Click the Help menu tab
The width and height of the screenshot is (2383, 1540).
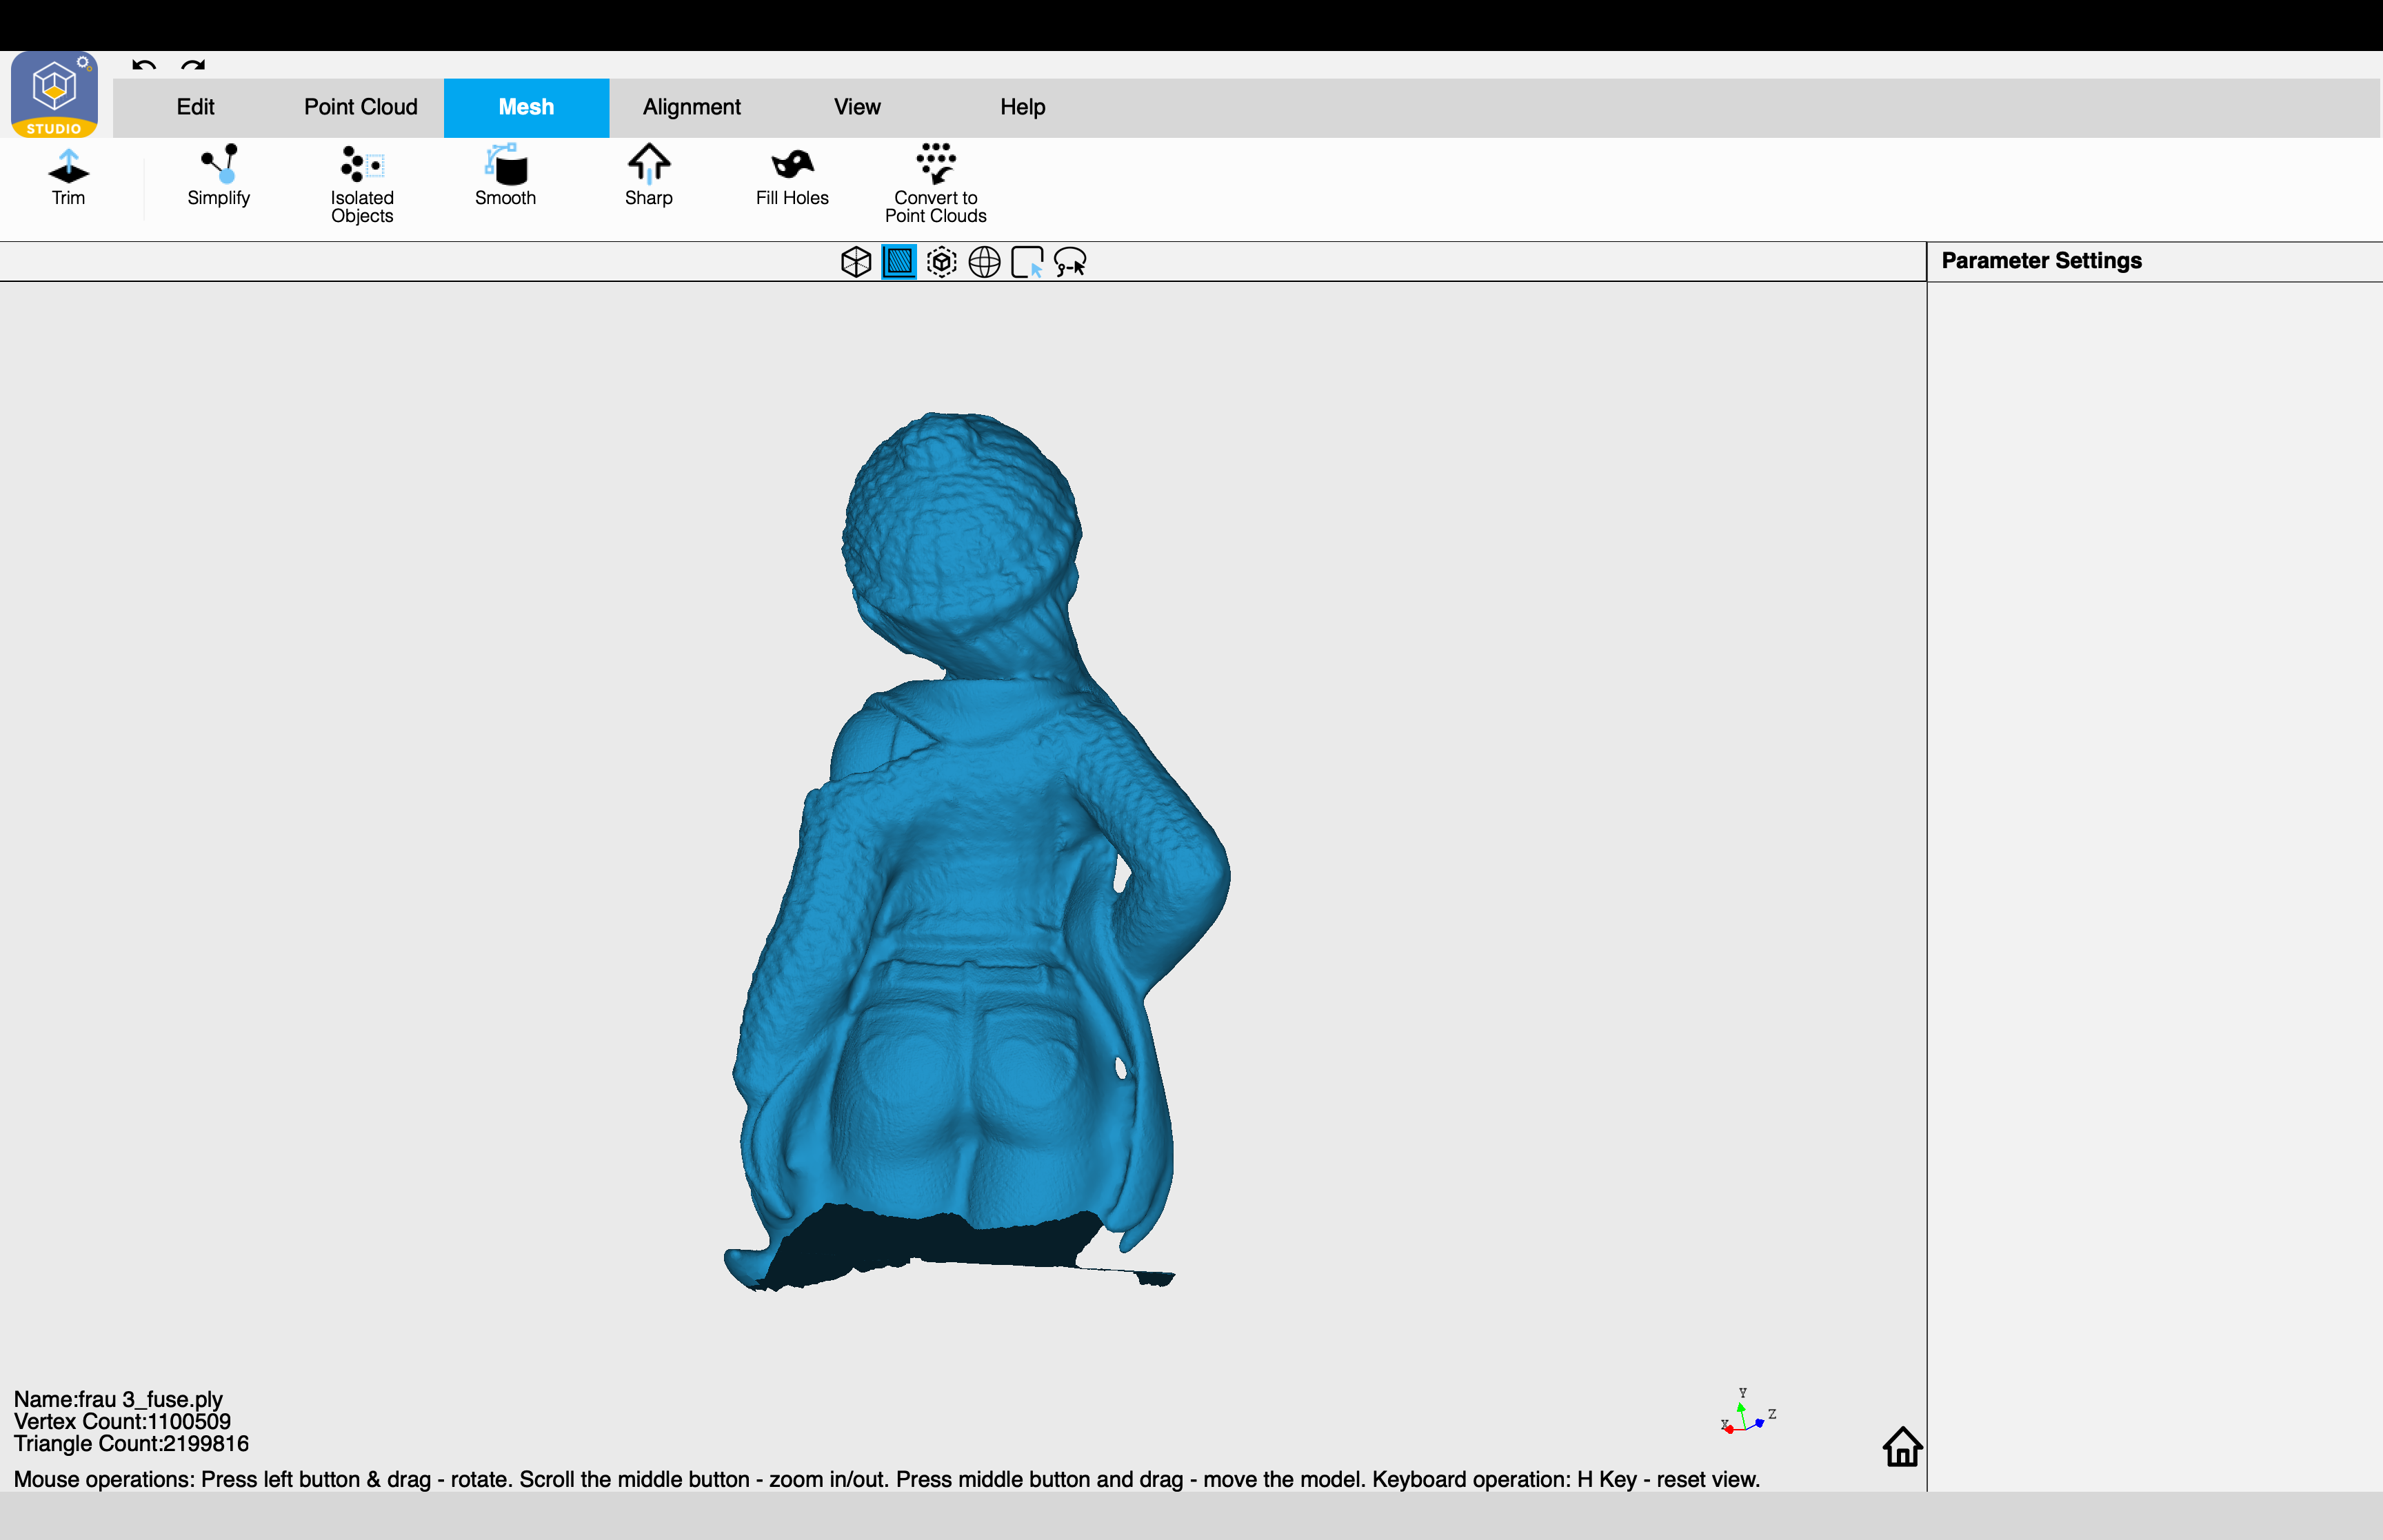click(x=1022, y=107)
